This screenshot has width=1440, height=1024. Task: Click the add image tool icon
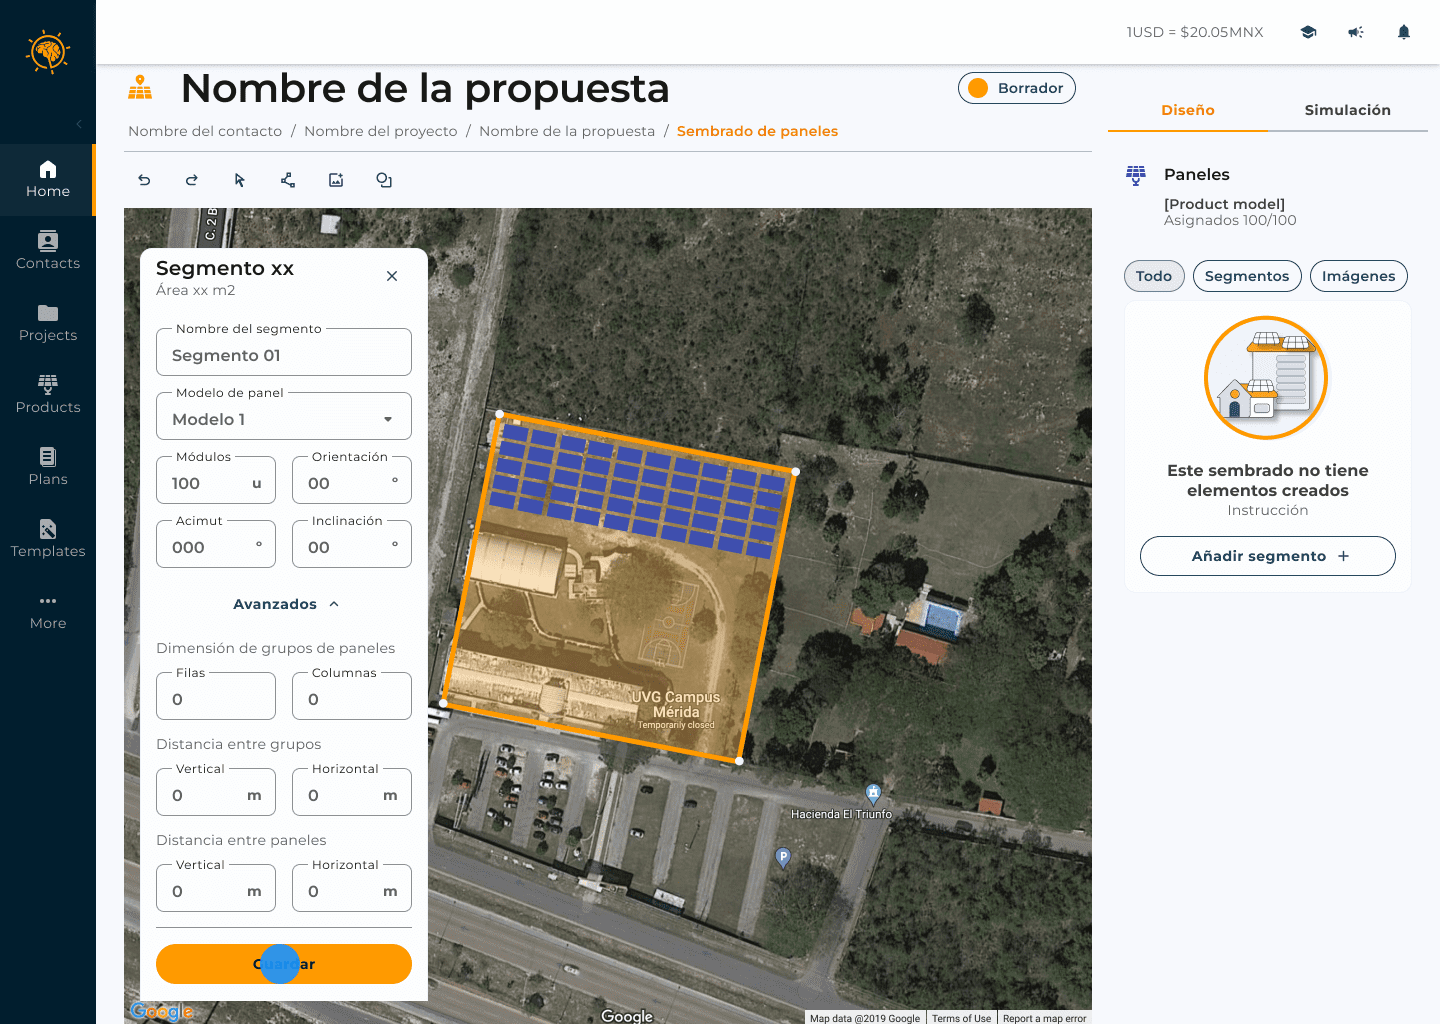tap(336, 180)
